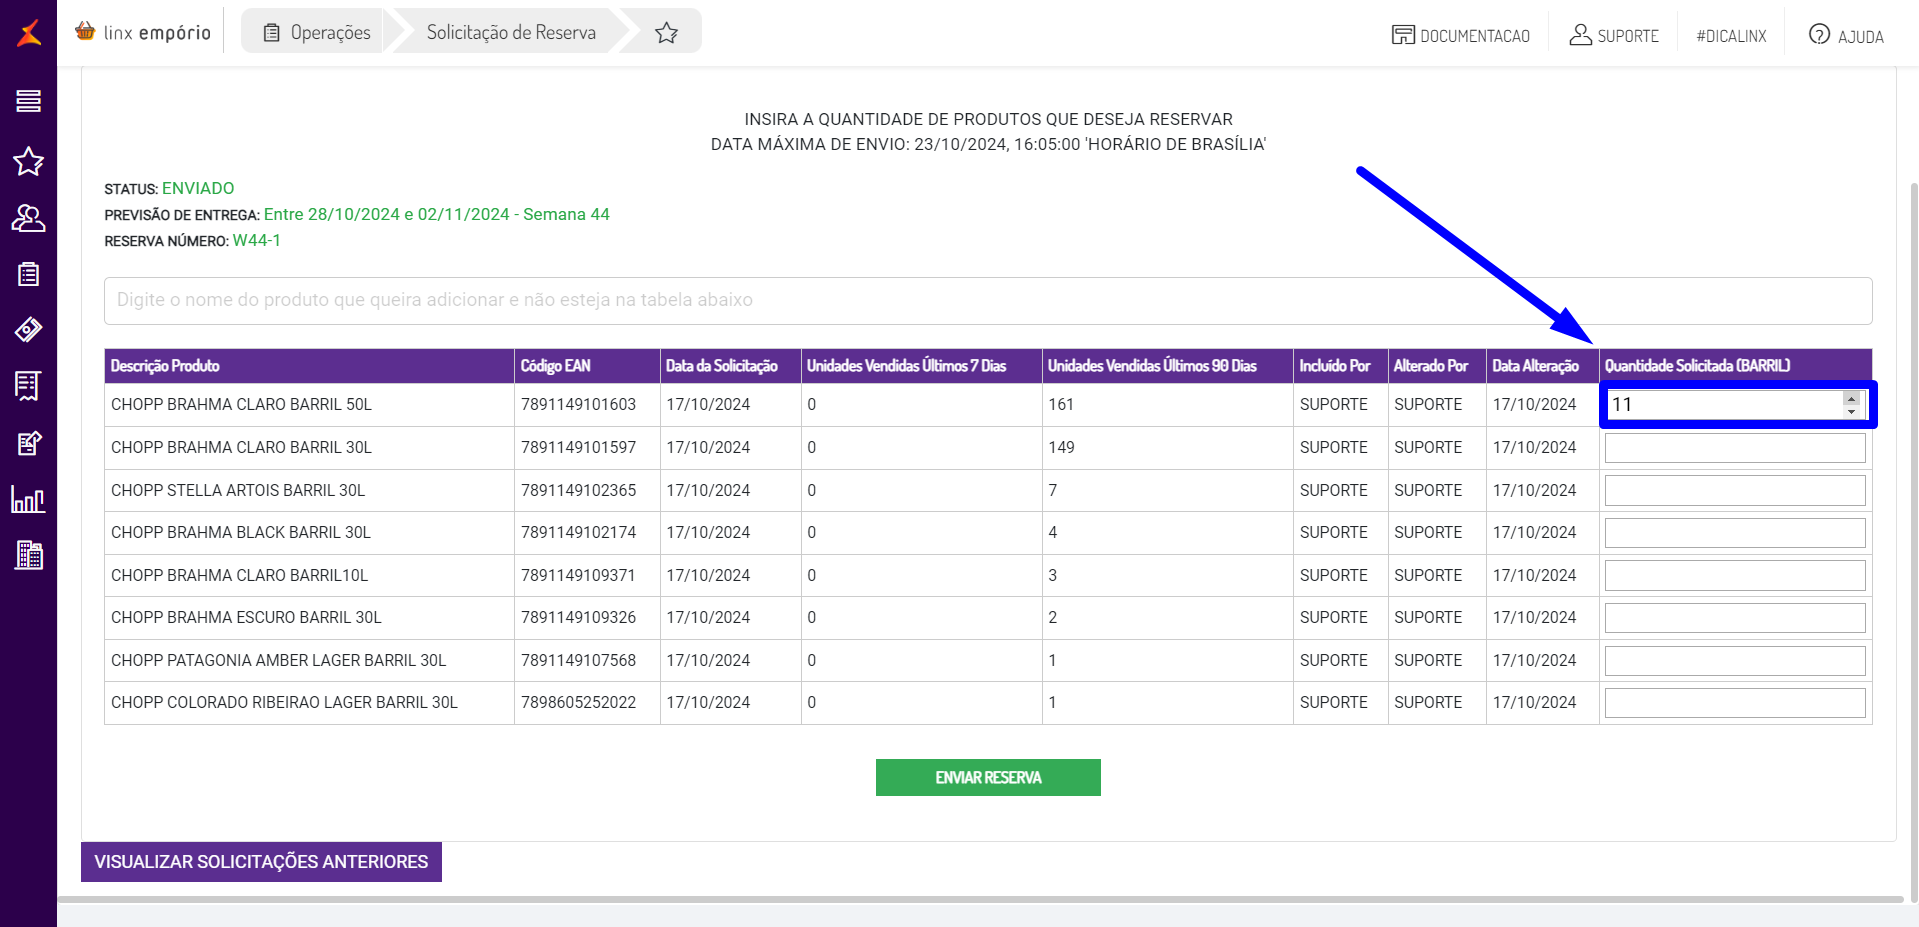Select the CHOPP BRAHMA CLARO BARRIL 30L product name
The width and height of the screenshot is (1919, 927).
241,448
